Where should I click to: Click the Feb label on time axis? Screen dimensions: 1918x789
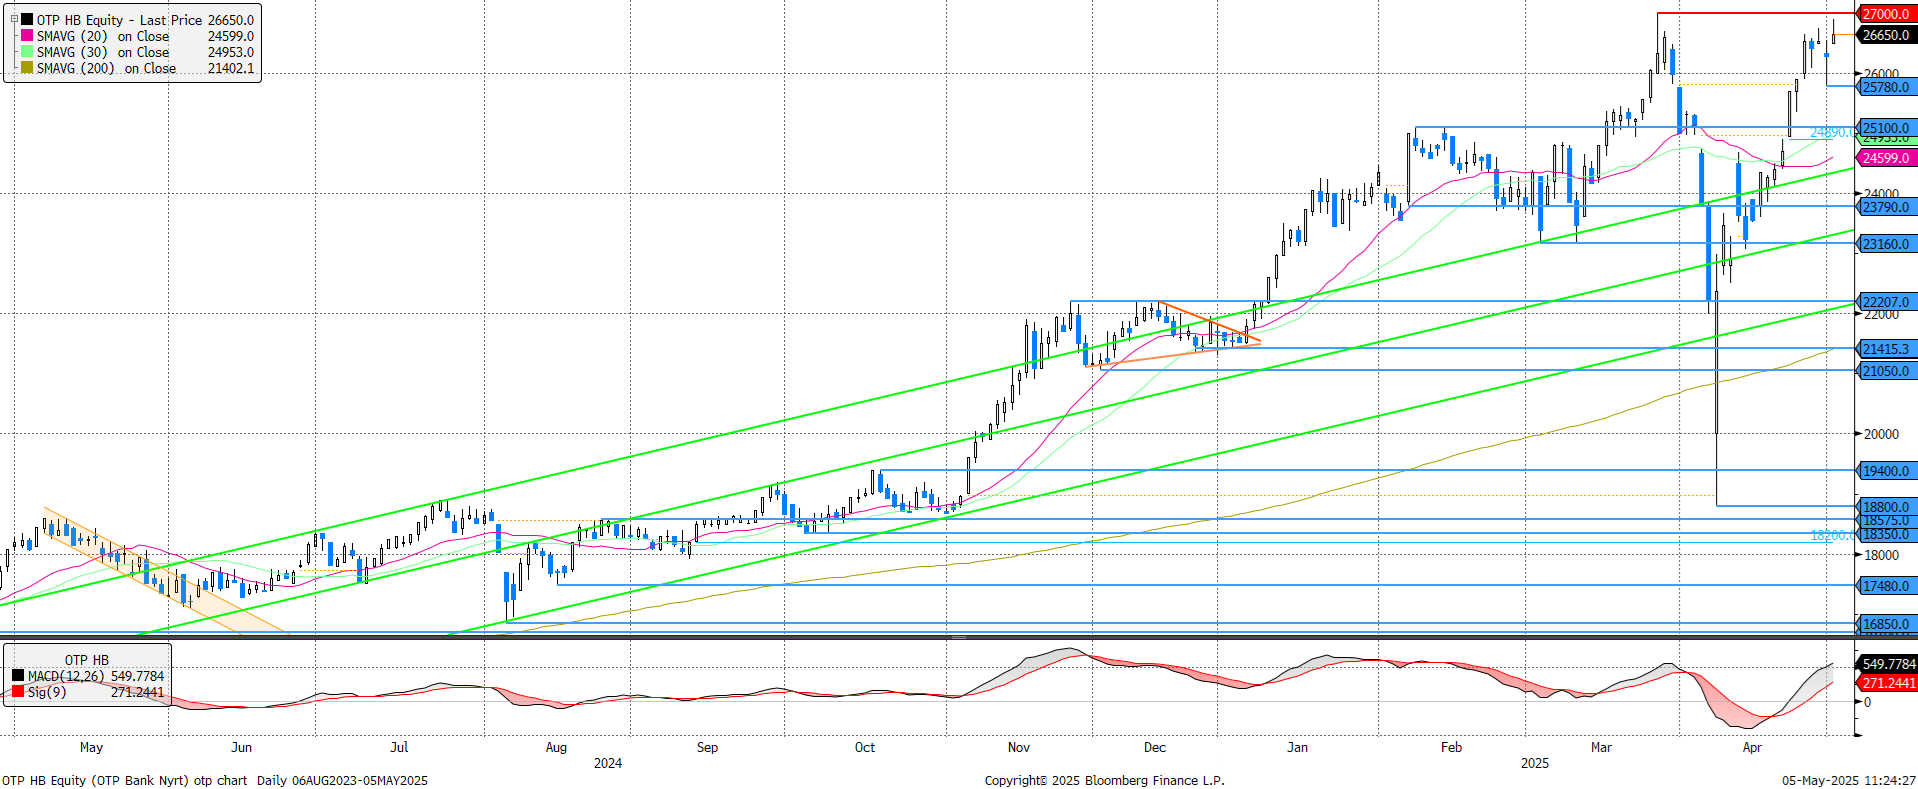(1451, 747)
